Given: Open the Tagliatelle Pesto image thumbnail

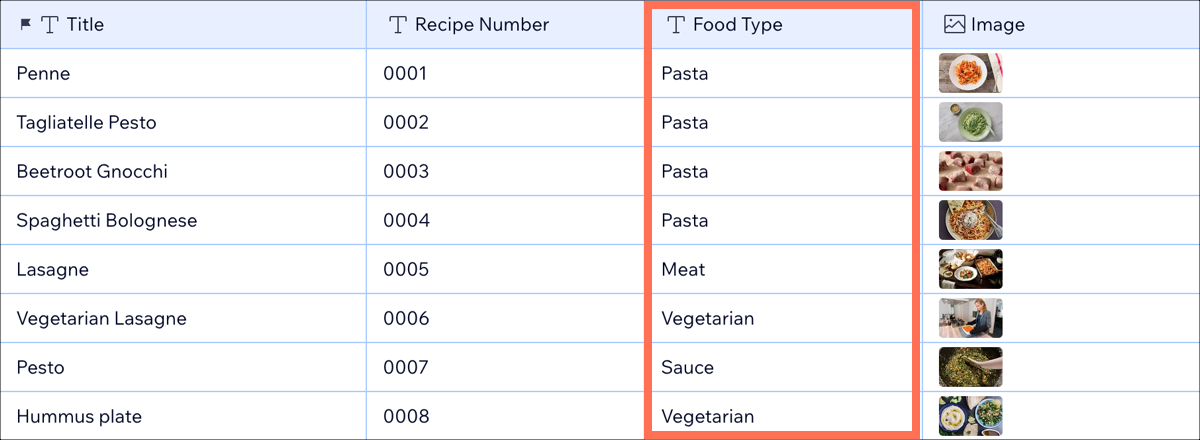Looking at the screenshot, I should [x=970, y=122].
